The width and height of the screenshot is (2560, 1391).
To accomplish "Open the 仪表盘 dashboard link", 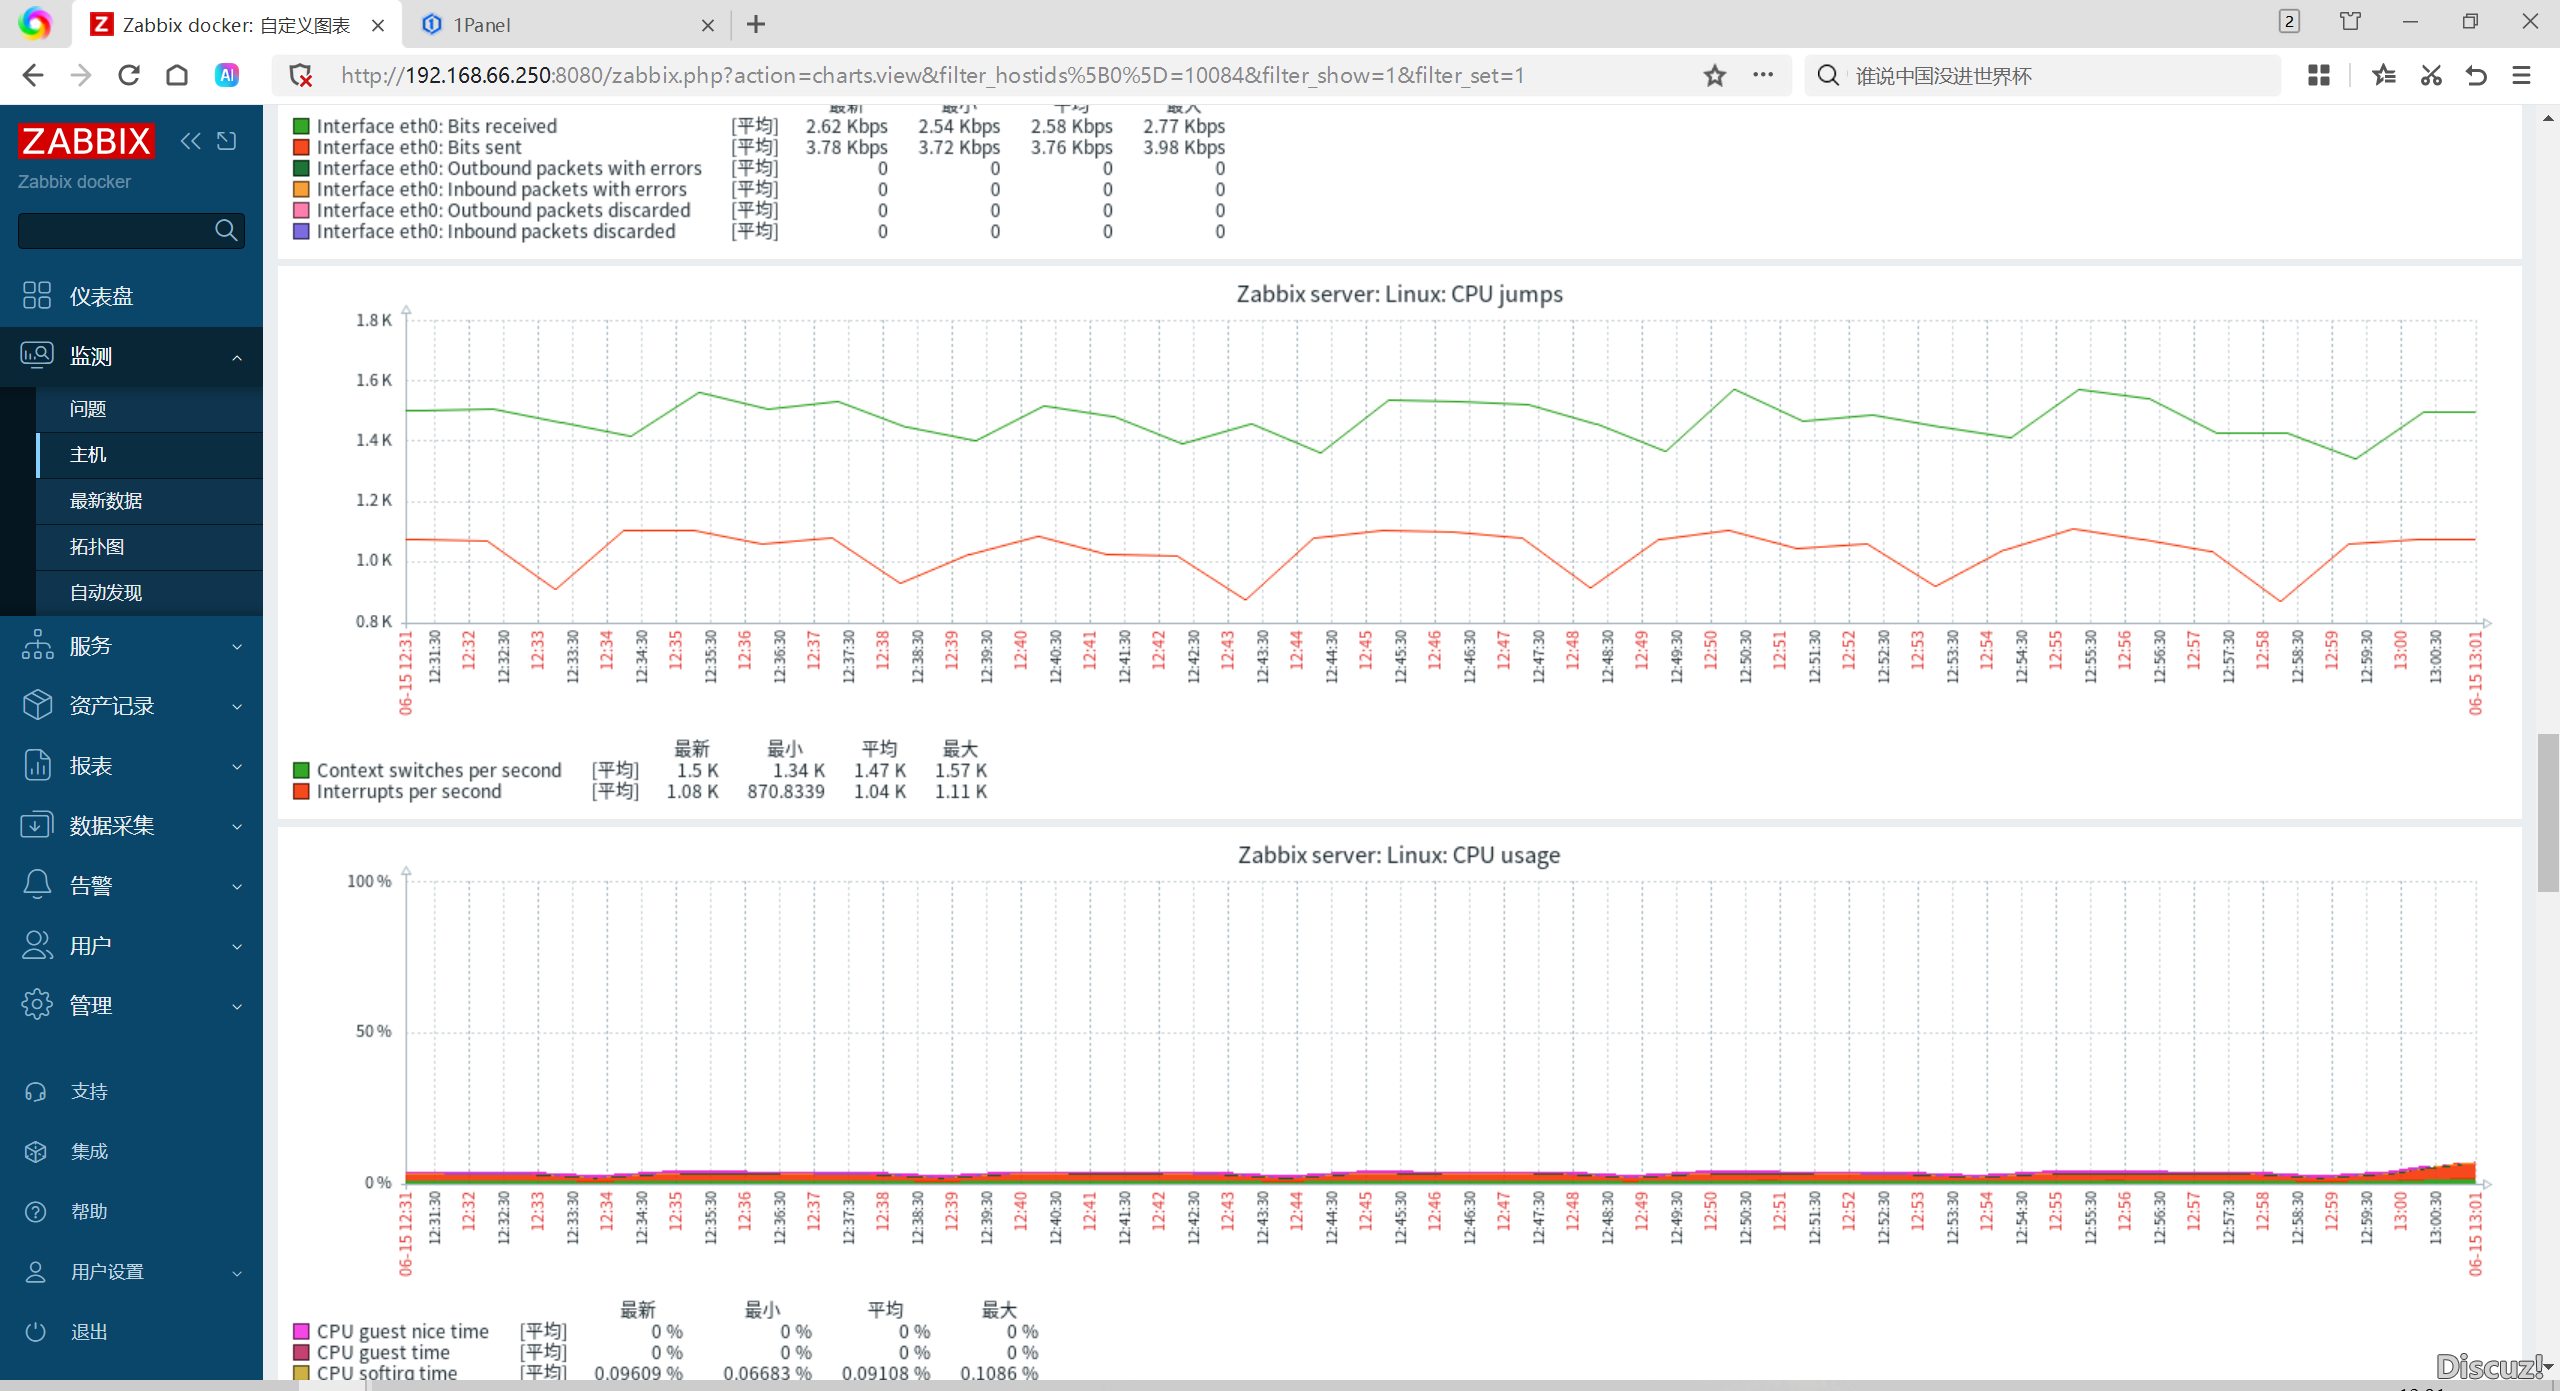I will [101, 296].
